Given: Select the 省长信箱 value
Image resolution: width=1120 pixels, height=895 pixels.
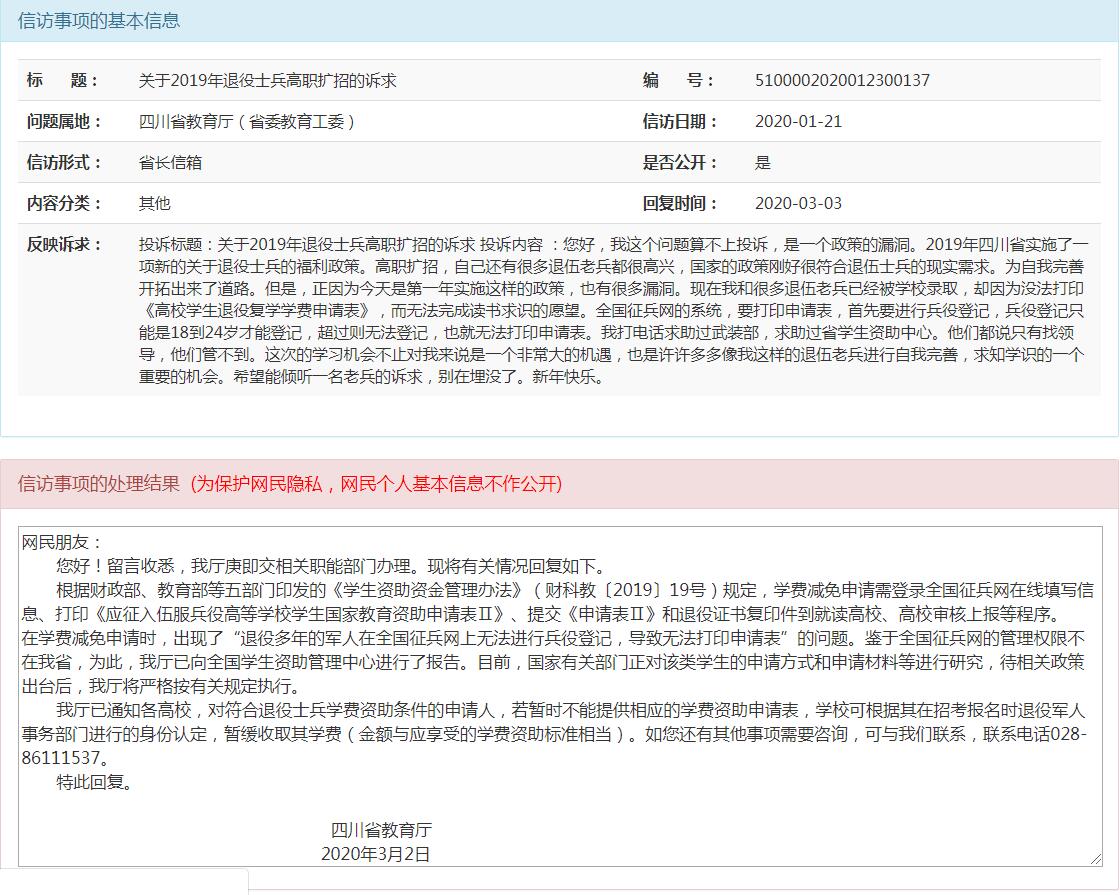Looking at the screenshot, I should [x=170, y=162].
